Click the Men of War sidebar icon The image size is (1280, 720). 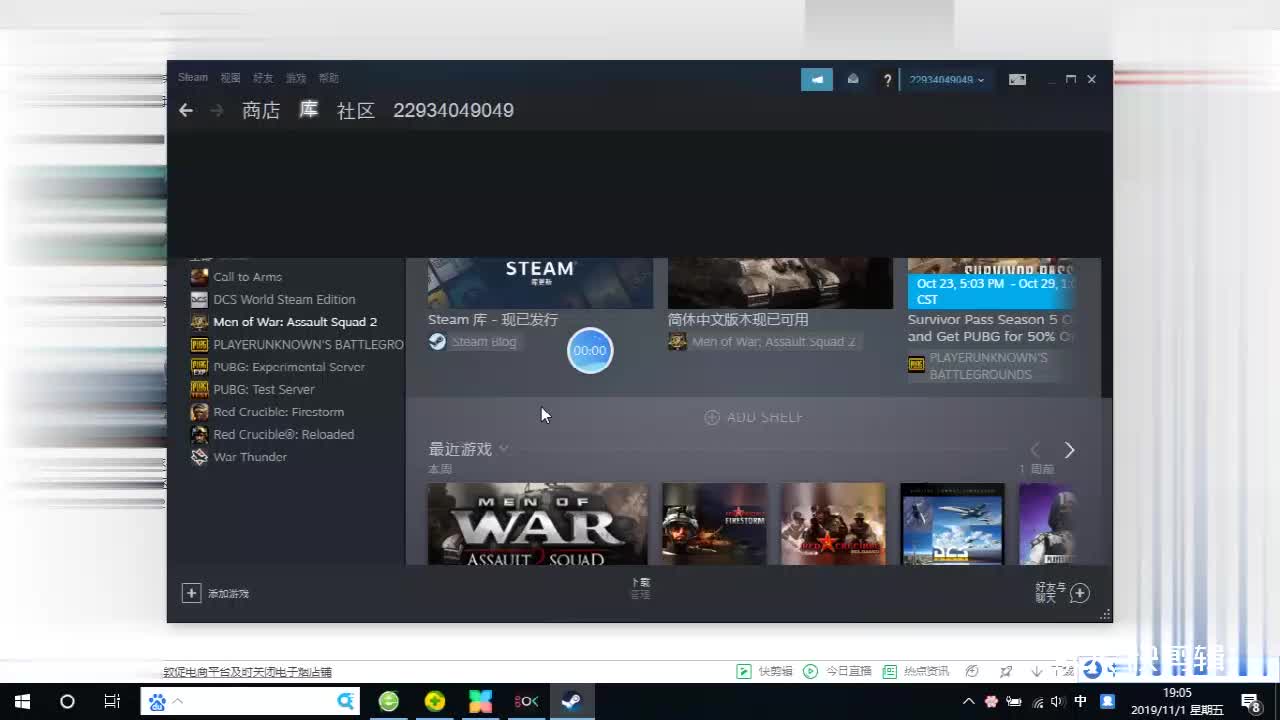pos(199,322)
